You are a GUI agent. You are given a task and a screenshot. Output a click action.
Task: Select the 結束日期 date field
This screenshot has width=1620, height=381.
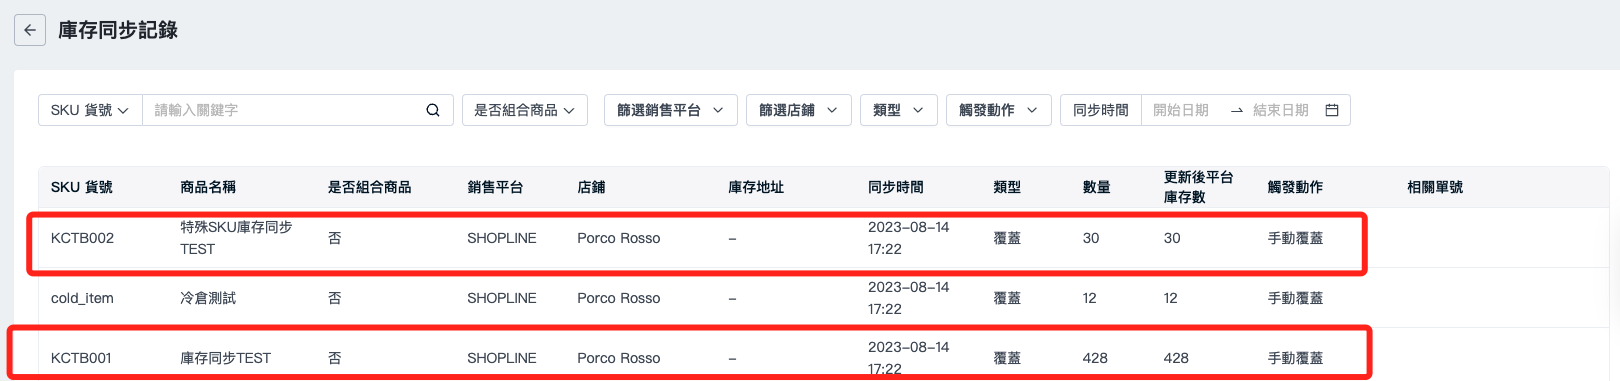click(1281, 110)
